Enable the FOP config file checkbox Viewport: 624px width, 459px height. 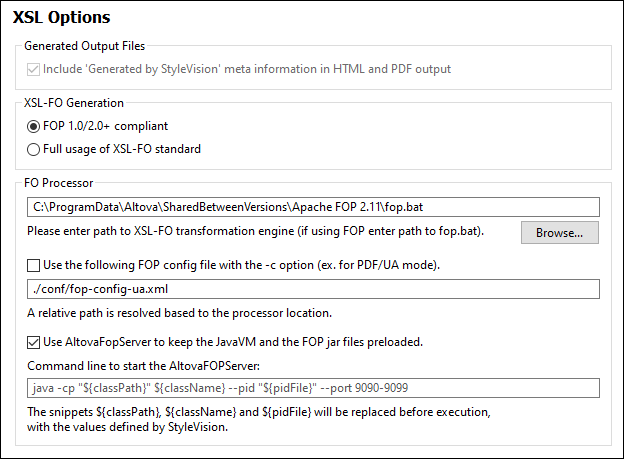[34, 266]
